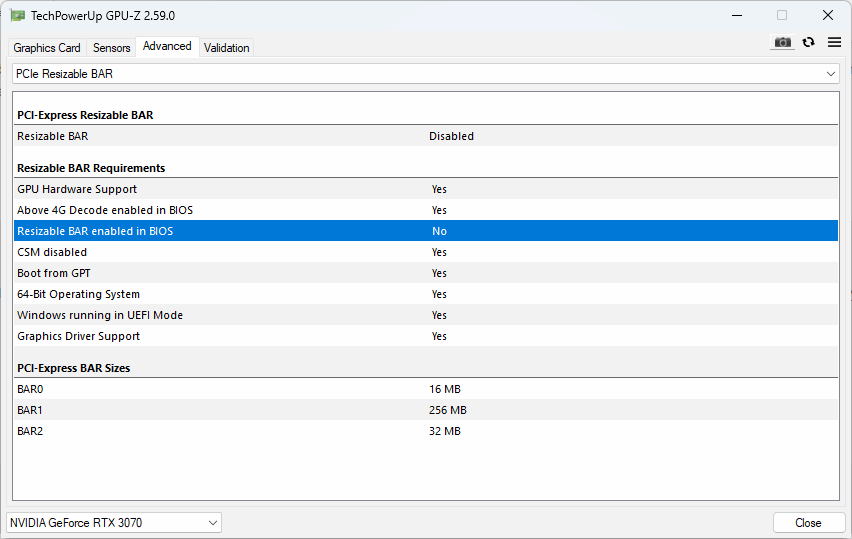The height and width of the screenshot is (539, 852).
Task: Expand the PCIe Resizable BAR dropdown
Action: (426, 74)
